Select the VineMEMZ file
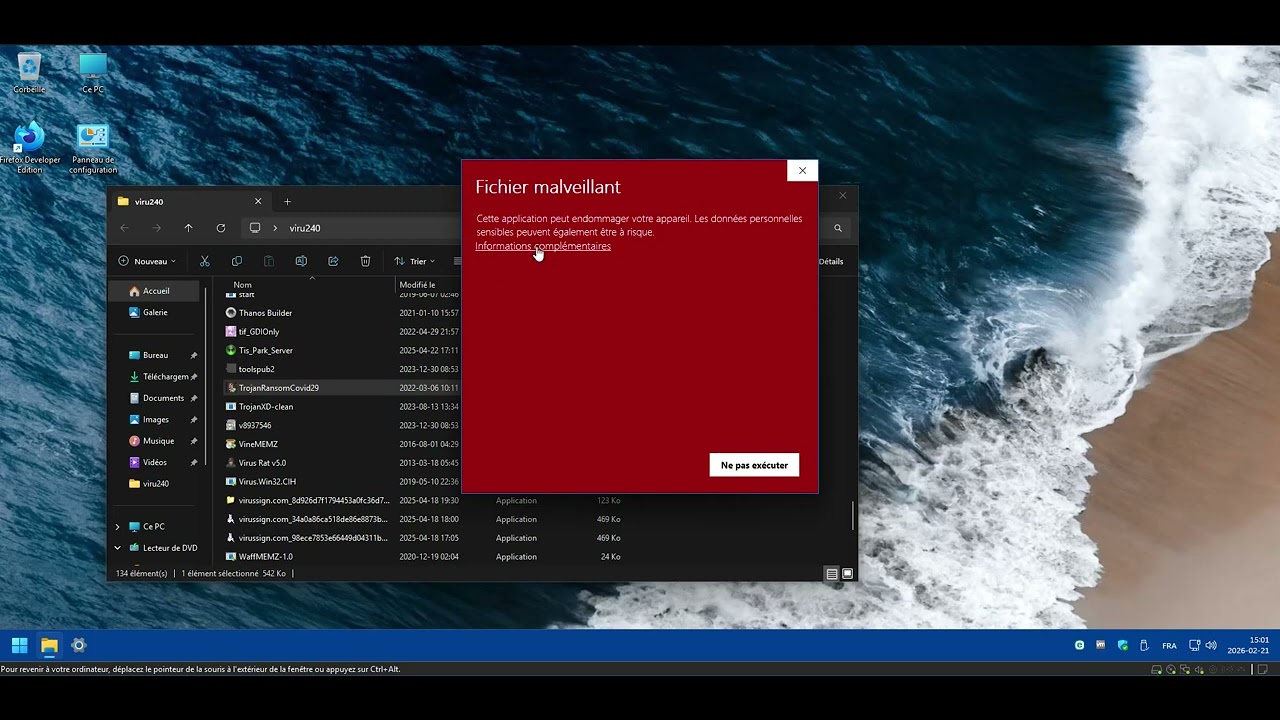Image resolution: width=1280 pixels, height=720 pixels. (258, 444)
